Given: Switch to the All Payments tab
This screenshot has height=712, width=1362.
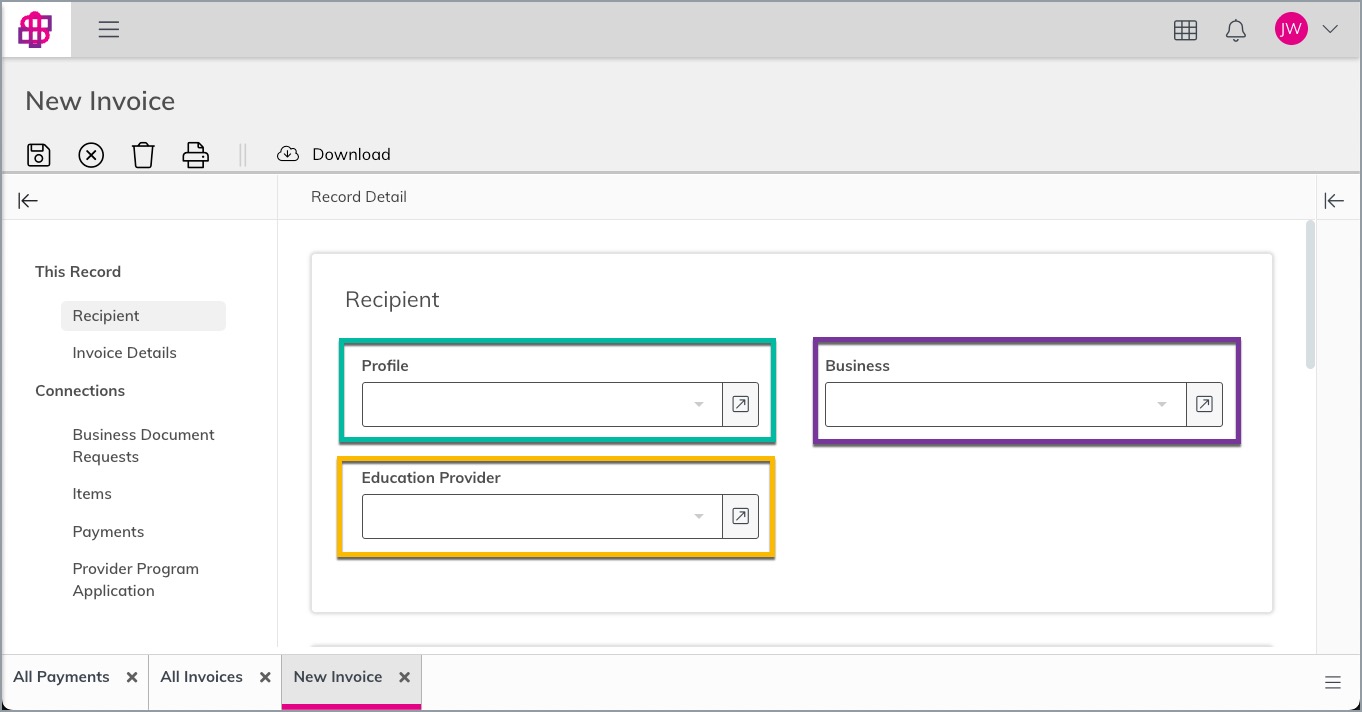Looking at the screenshot, I should pos(61,677).
